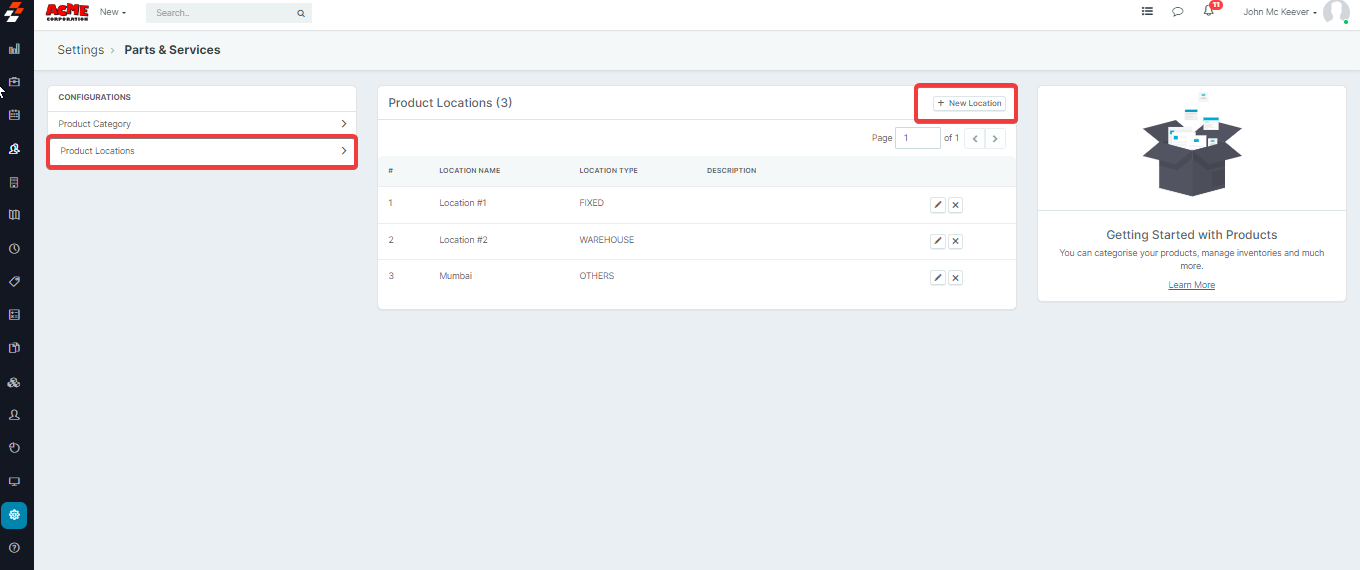Click the DESCRIPTION column header
Image resolution: width=1360 pixels, height=570 pixels.
coord(731,171)
